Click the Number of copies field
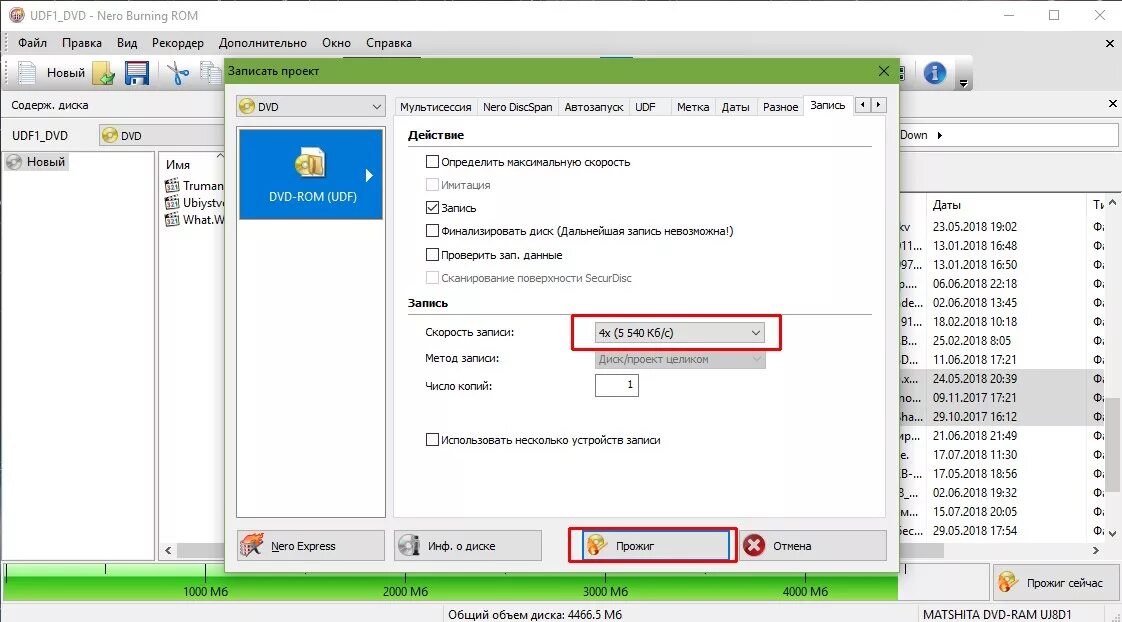Screen dimensions: 1122x622 click(616, 385)
